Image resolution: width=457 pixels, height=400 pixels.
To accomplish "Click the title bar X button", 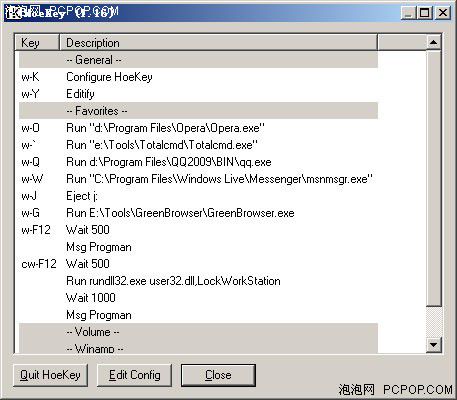I will coord(443,13).
